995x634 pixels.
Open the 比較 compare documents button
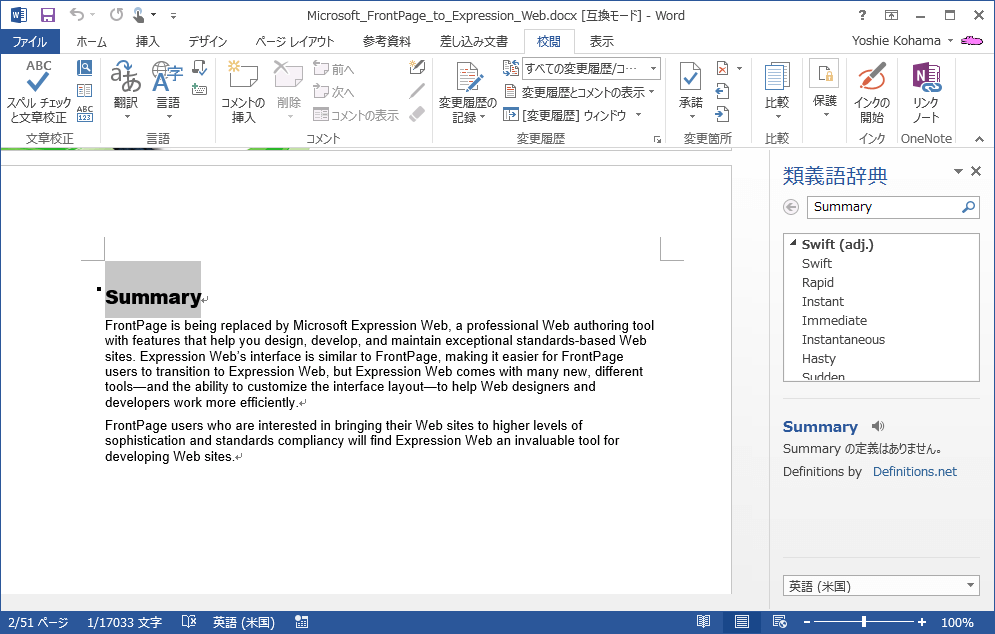pyautogui.click(x=777, y=91)
